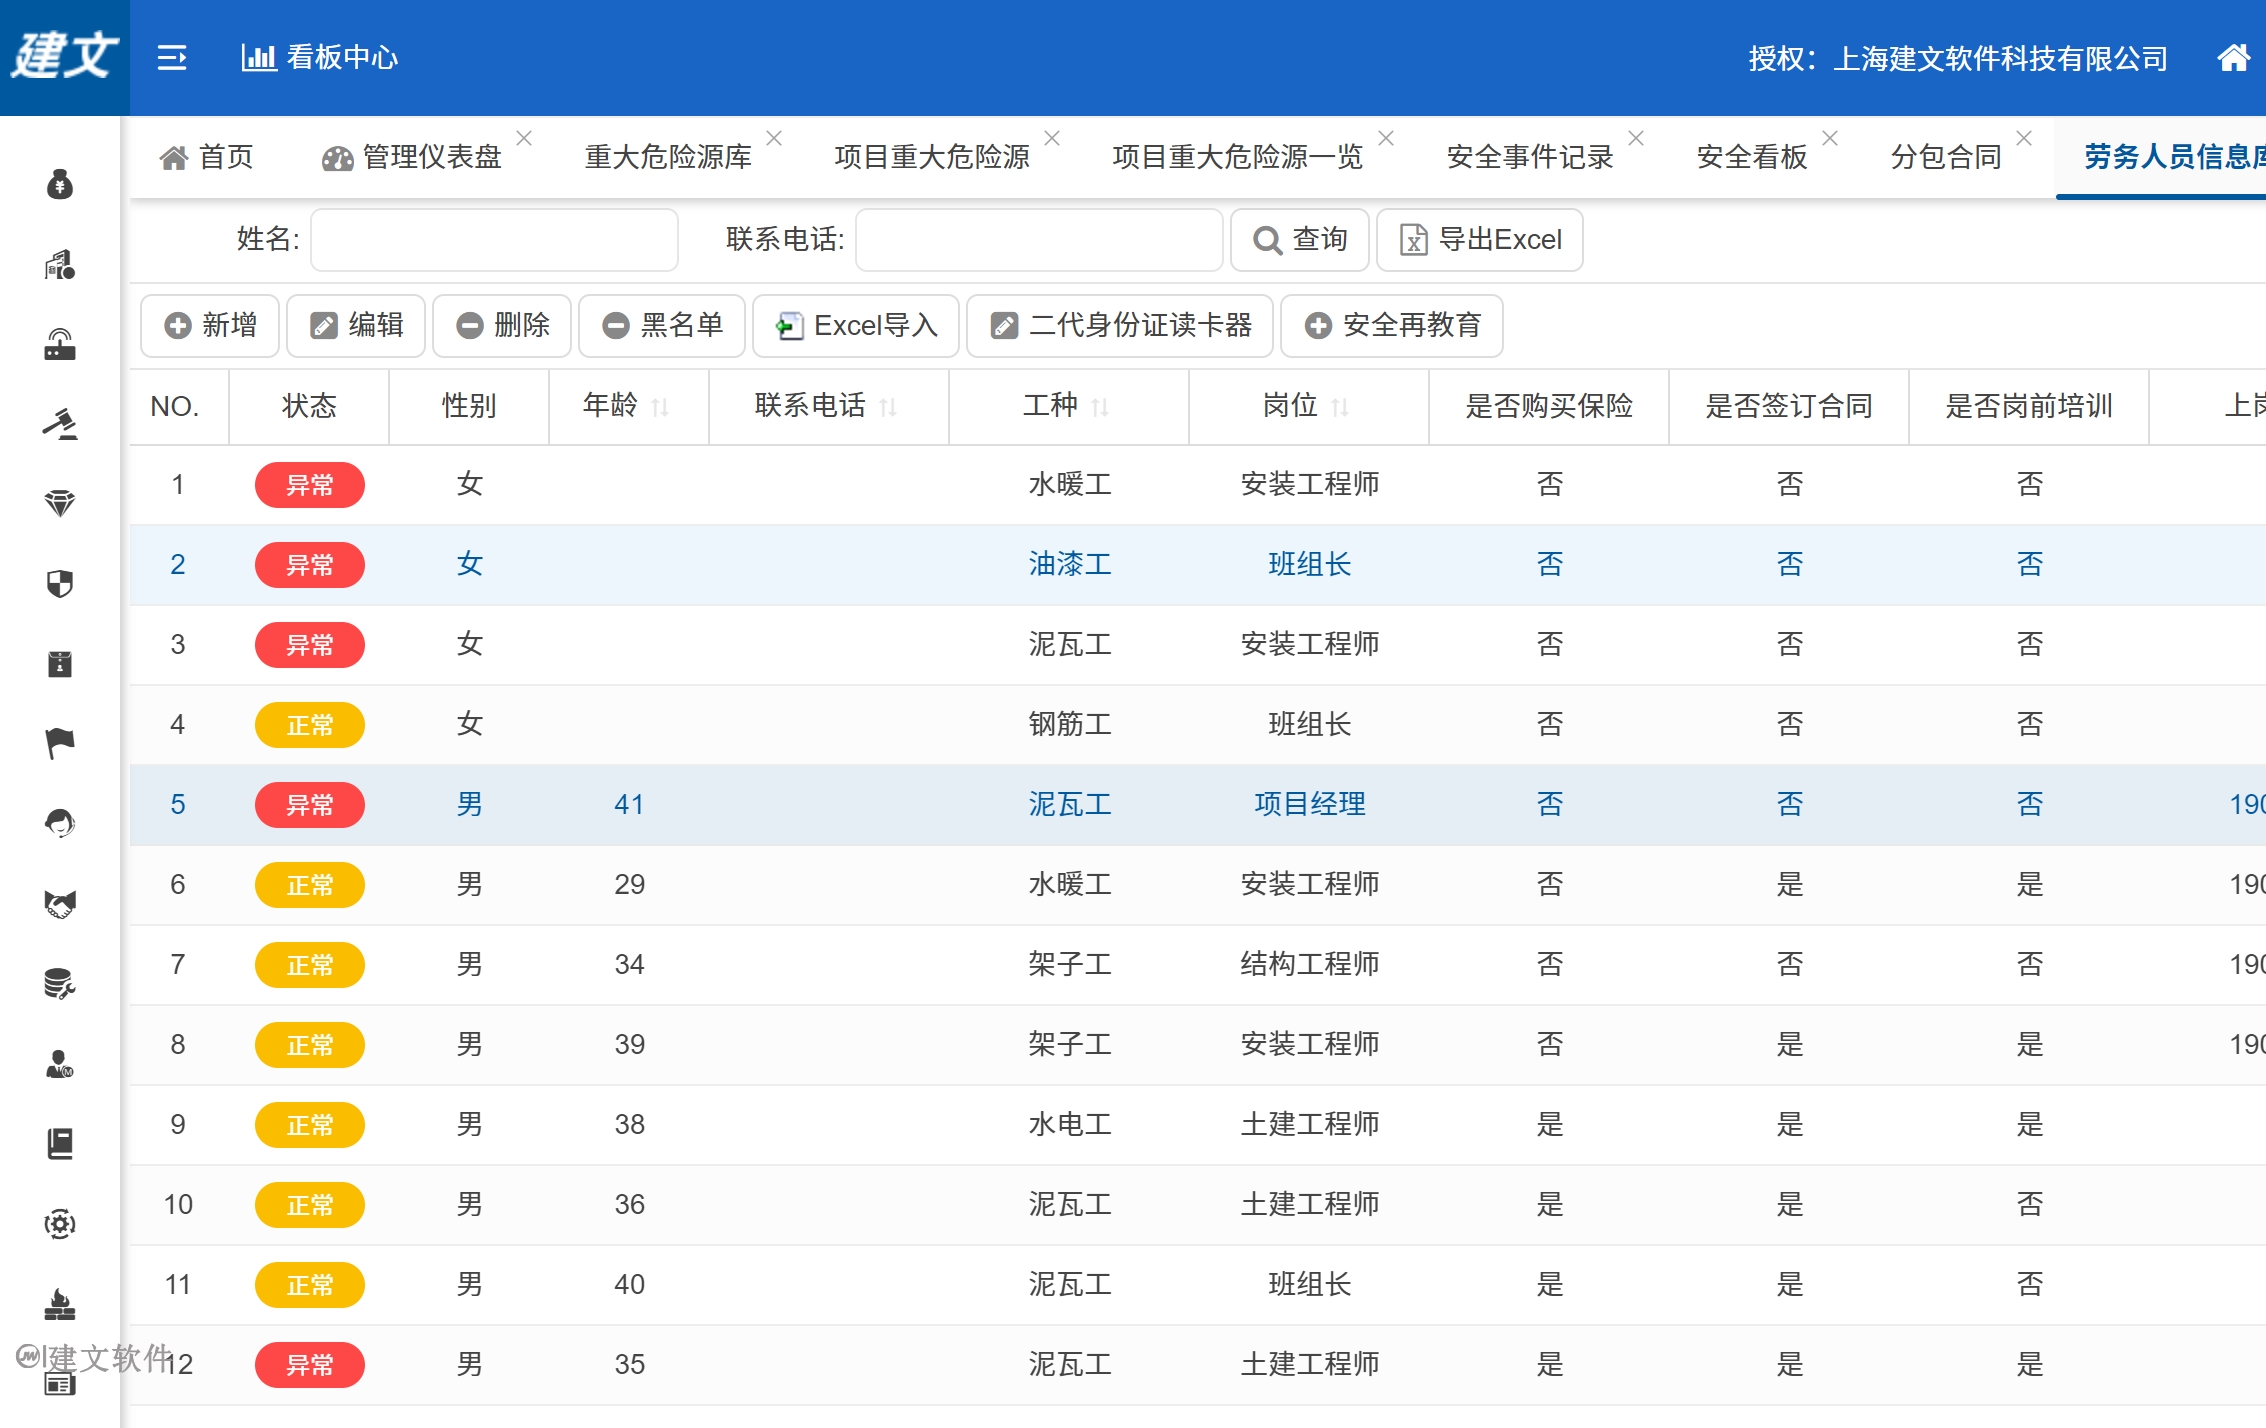The image size is (2266, 1428).
Task: Switch to the 安全看板 tab
Action: pyautogui.click(x=1752, y=157)
